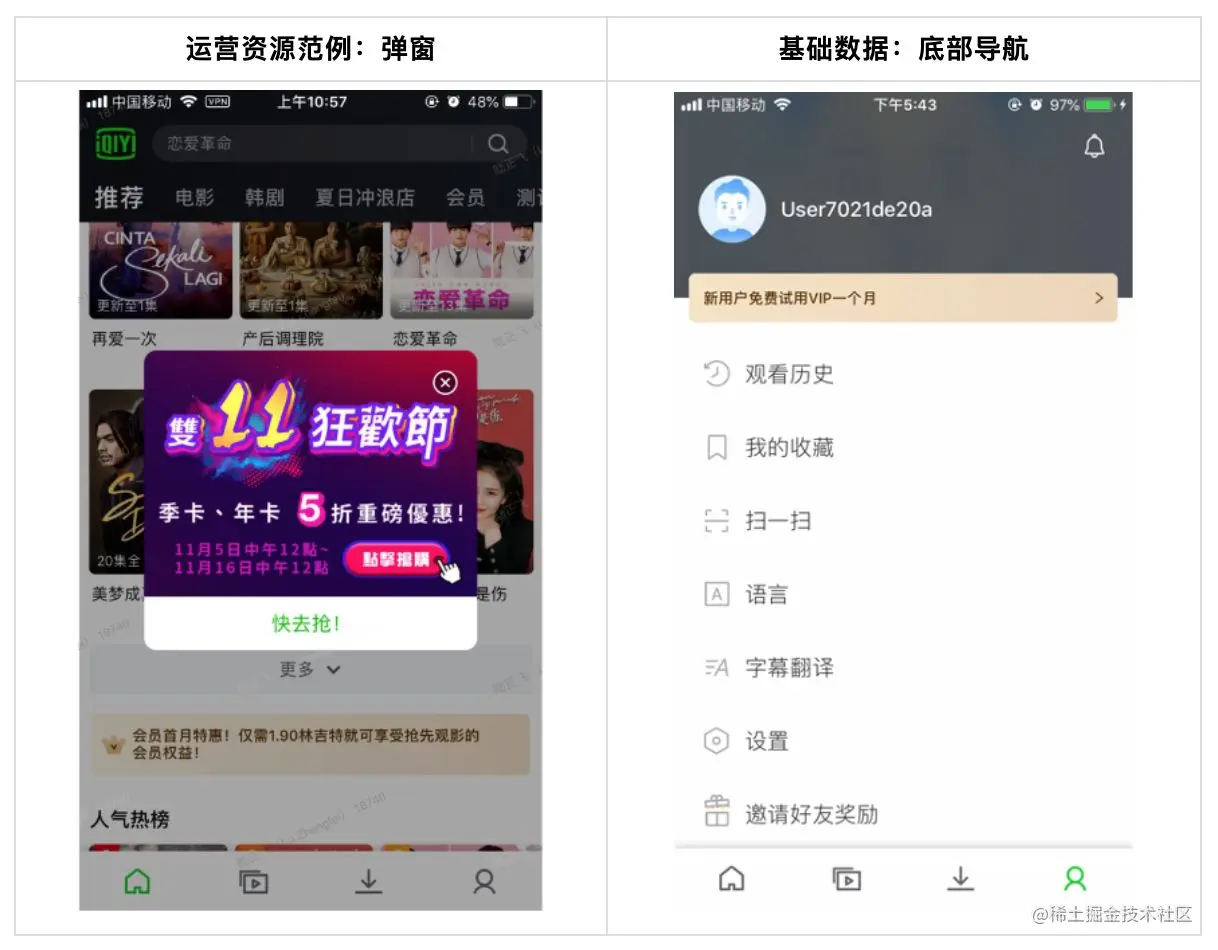The width and height of the screenshot is (1218, 950).
Task: Tap the 扫一扫 scan icon
Action: pyautogui.click(x=717, y=521)
